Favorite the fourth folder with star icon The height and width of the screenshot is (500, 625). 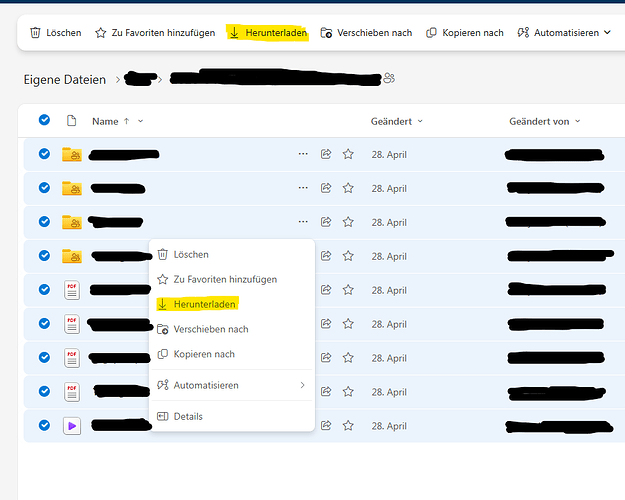click(x=348, y=256)
